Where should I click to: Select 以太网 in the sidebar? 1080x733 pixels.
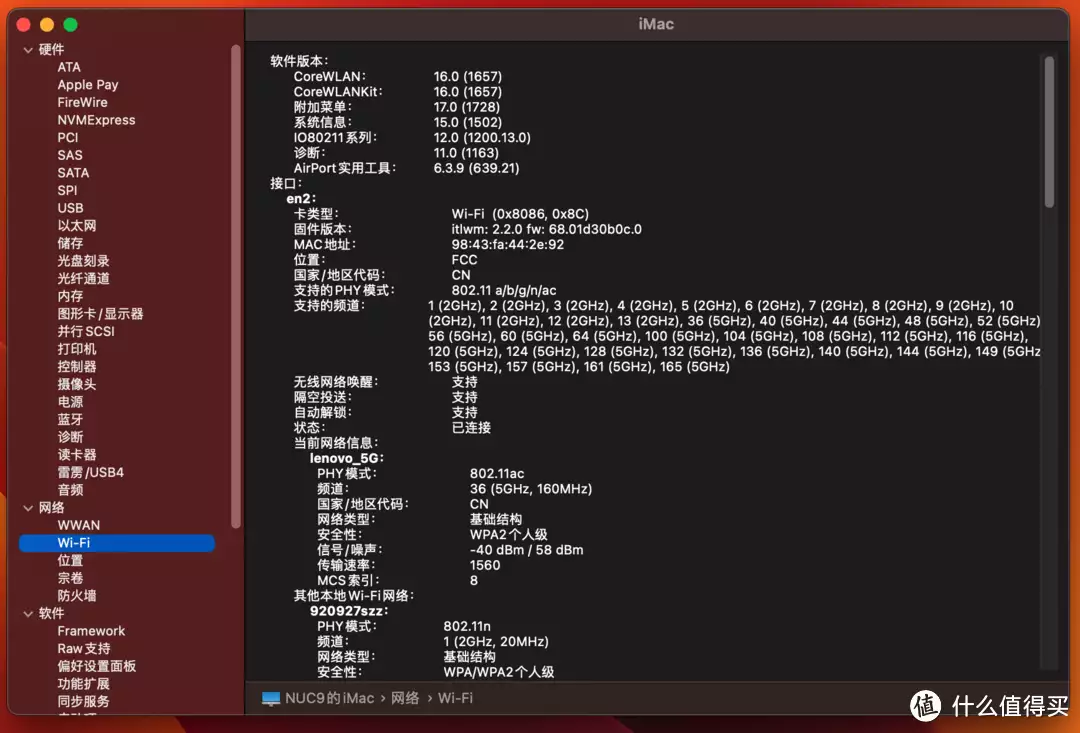[76, 225]
